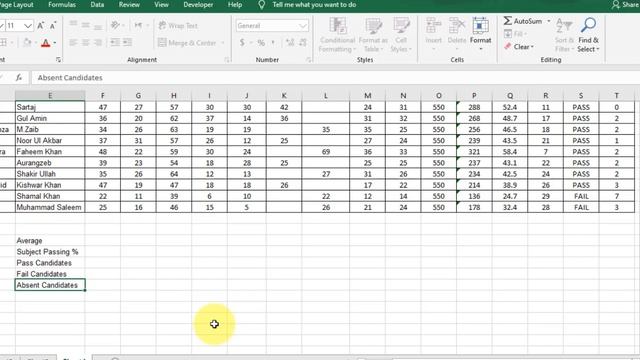The width and height of the screenshot is (640, 360).
Task: Open the Review tab
Action: (x=129, y=5)
